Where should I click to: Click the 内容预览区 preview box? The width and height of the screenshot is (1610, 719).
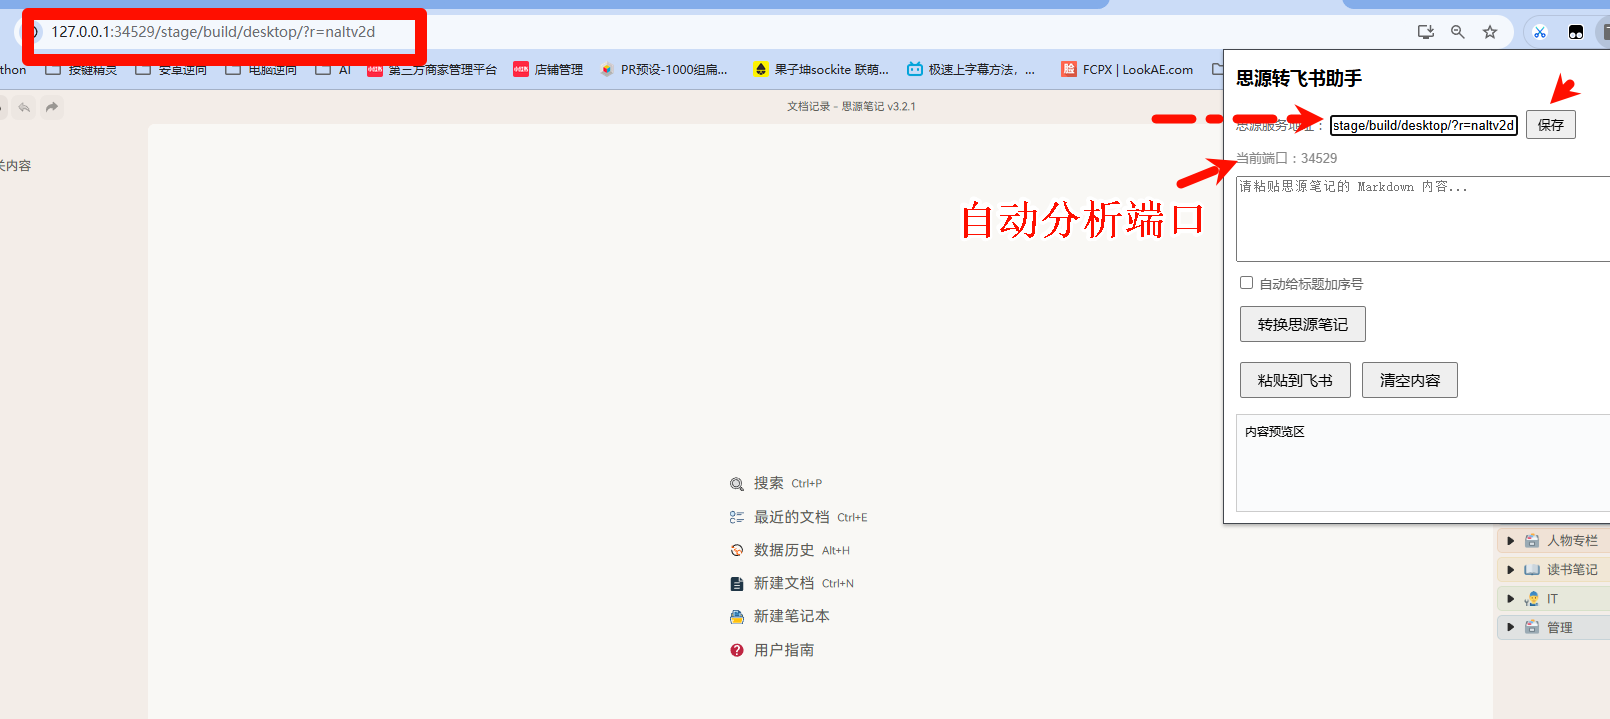pos(1423,463)
